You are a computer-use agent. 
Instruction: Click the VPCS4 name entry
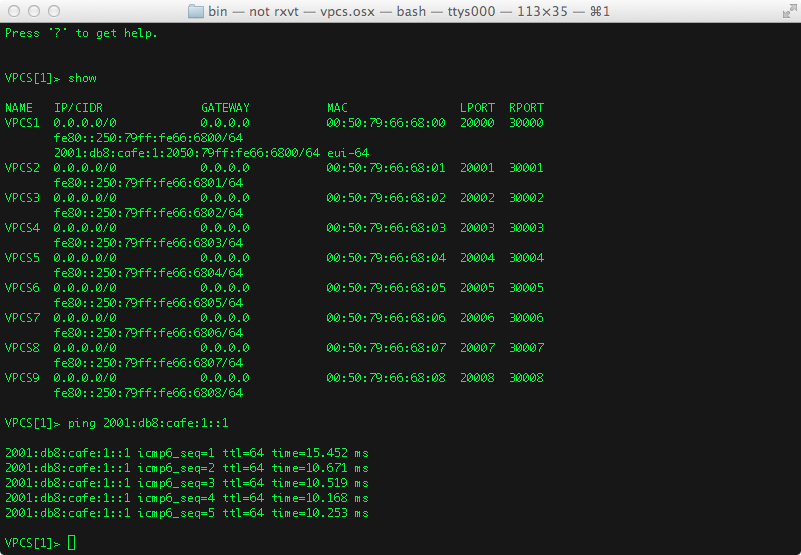point(22,228)
